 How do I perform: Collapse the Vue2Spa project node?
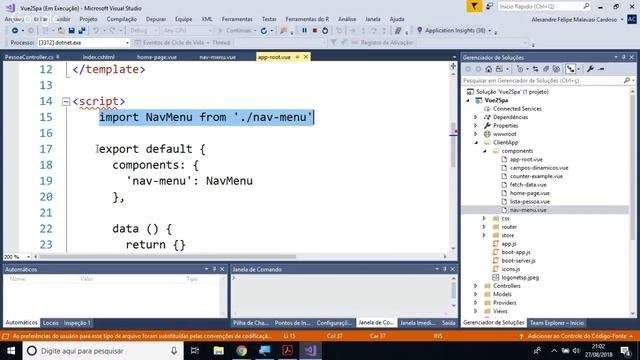click(x=468, y=100)
